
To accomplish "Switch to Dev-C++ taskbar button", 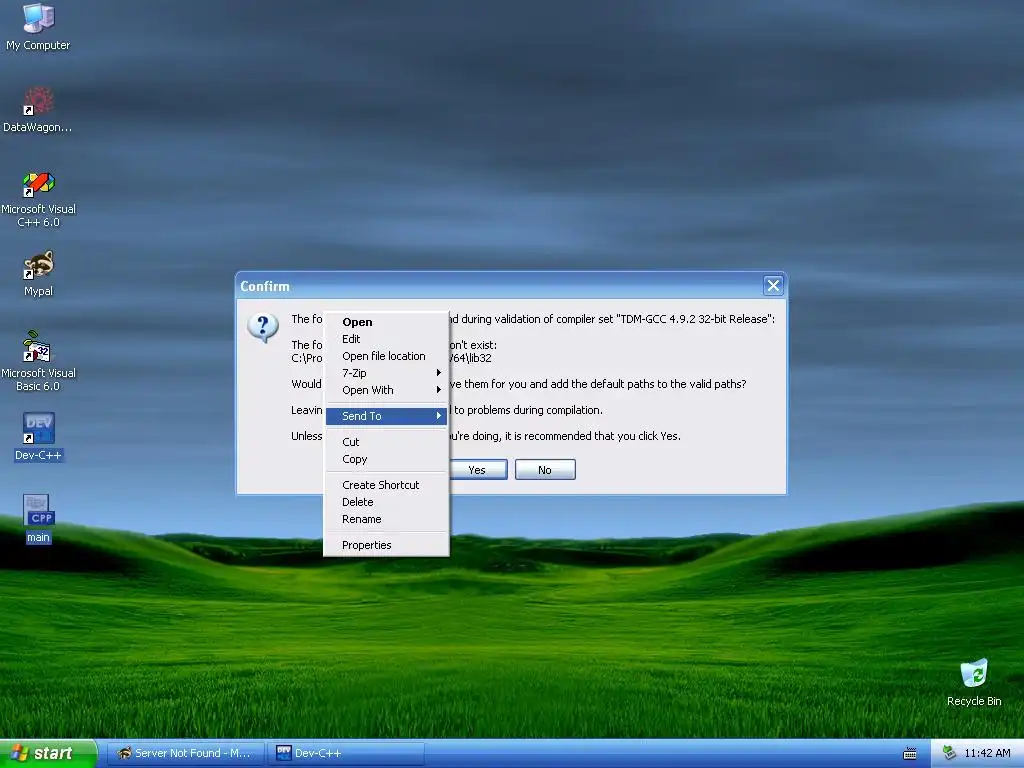I will point(347,754).
